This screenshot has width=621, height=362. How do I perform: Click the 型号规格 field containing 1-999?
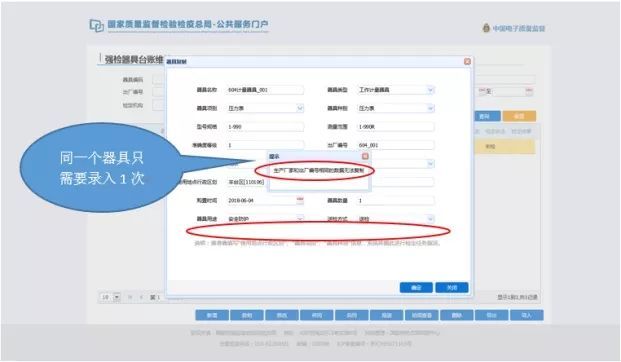(x=265, y=127)
